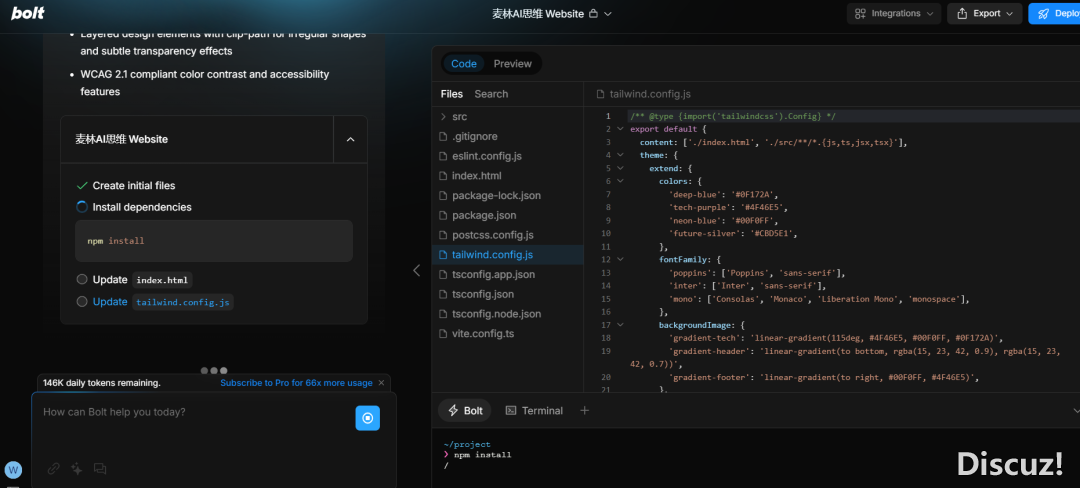
Task: Click the 'neon-blue' '#00F0FF' code line
Action: click(723, 221)
